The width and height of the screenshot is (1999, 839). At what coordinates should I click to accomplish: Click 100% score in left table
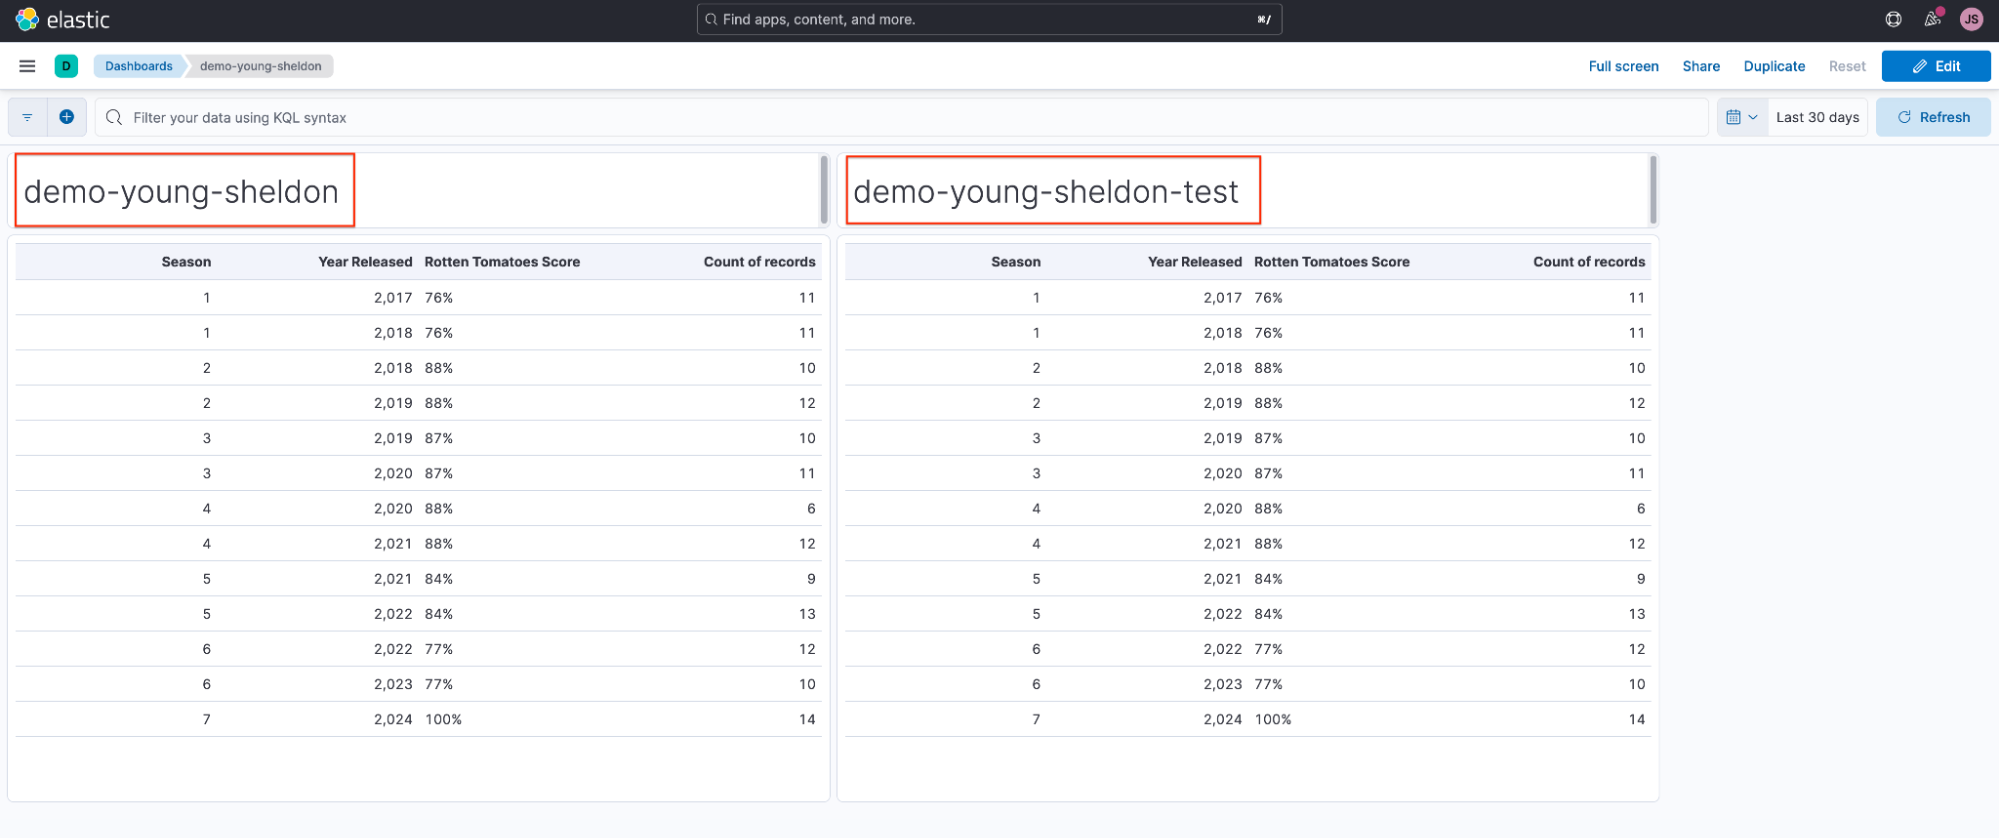coord(443,719)
